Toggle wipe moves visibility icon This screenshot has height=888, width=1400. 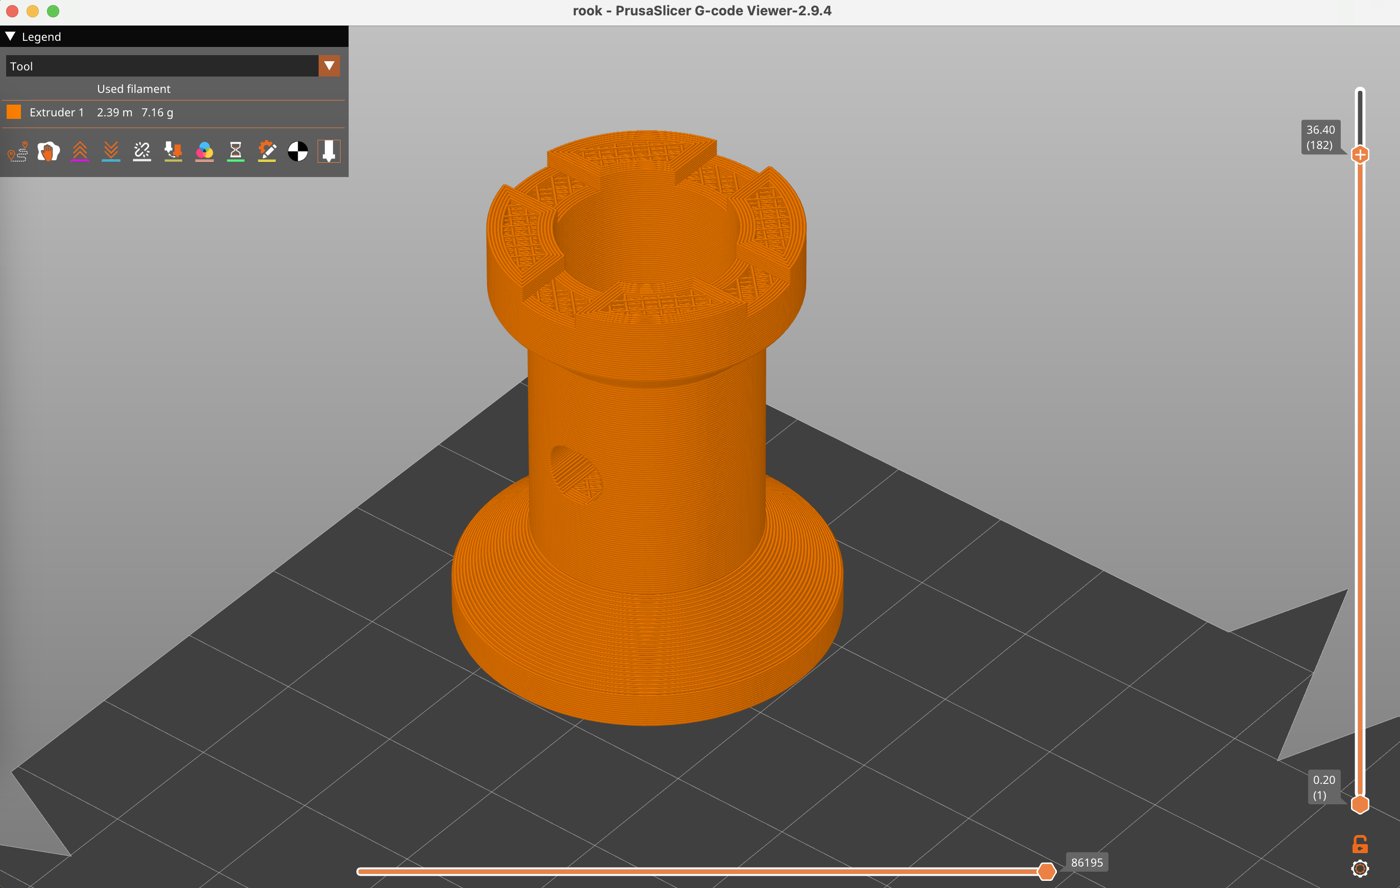(48, 151)
